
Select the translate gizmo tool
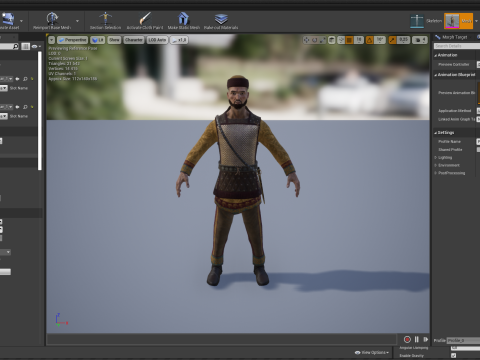306,40
